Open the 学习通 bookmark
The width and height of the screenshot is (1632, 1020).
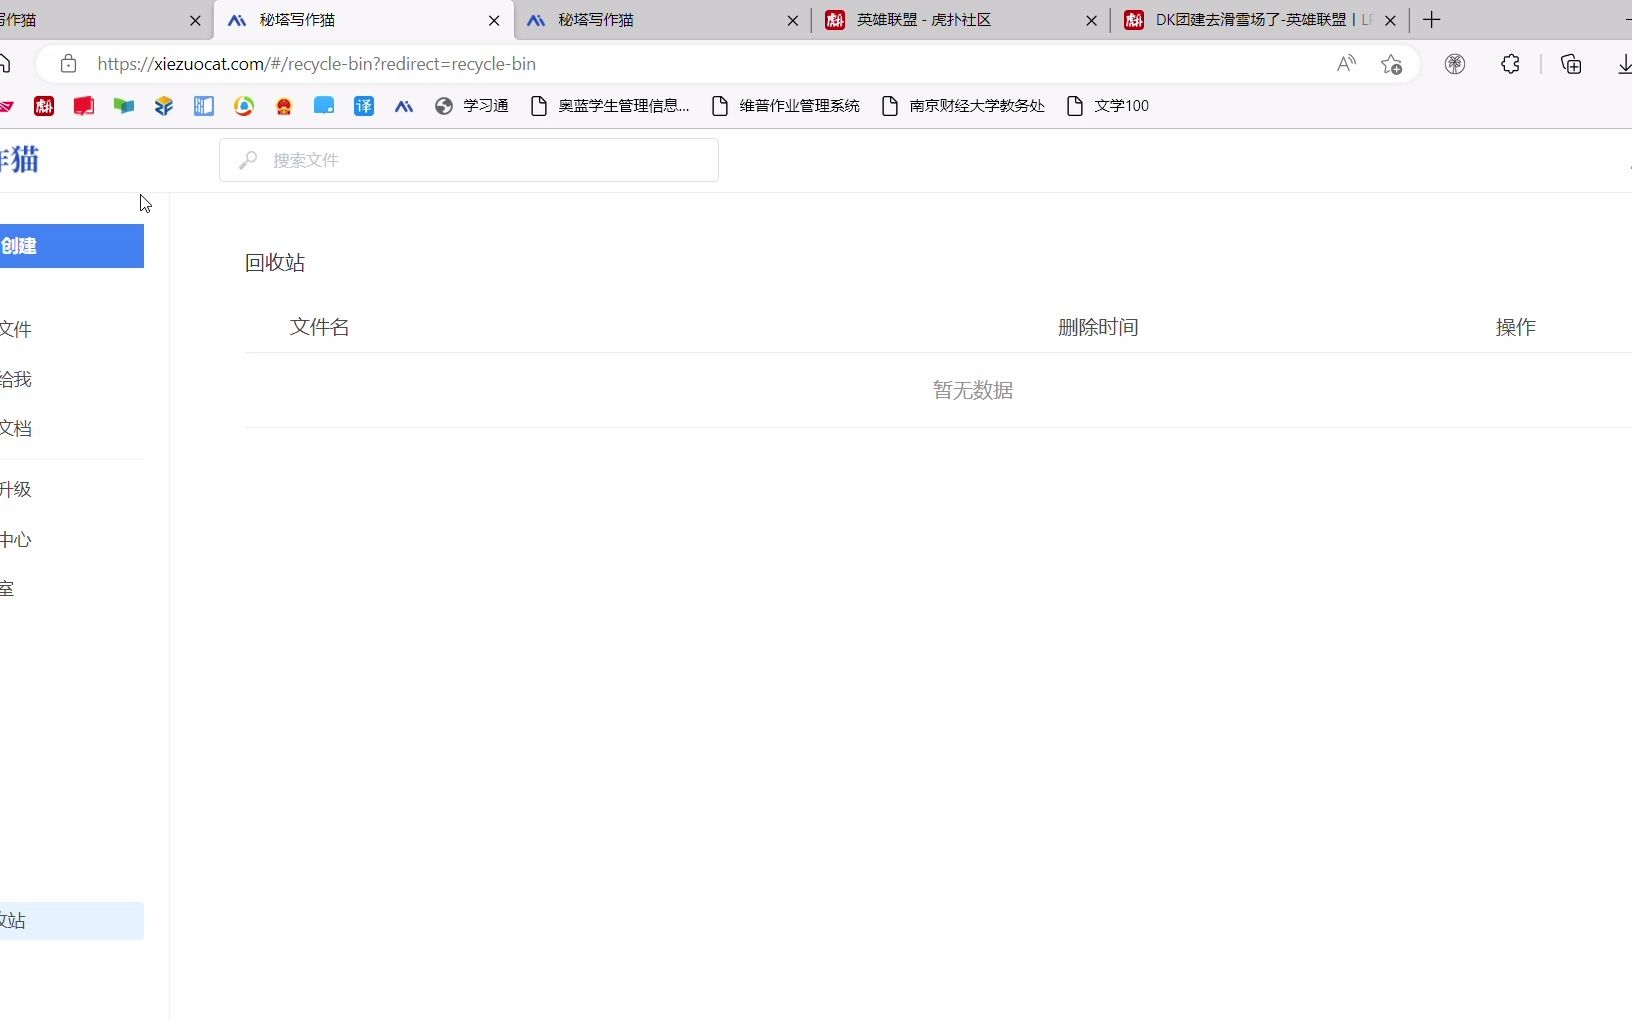(x=472, y=106)
